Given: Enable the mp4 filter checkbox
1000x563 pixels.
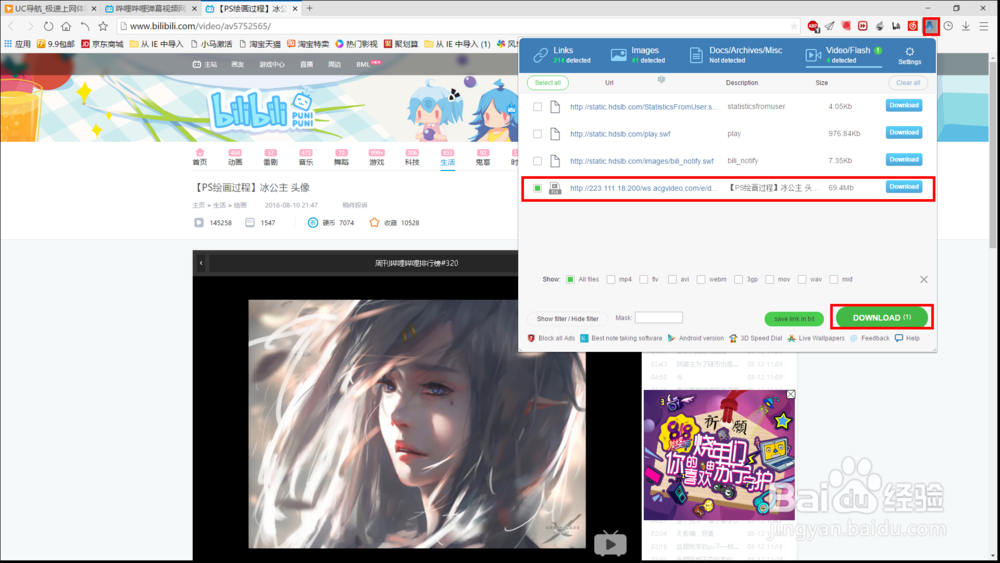Looking at the screenshot, I should [611, 279].
